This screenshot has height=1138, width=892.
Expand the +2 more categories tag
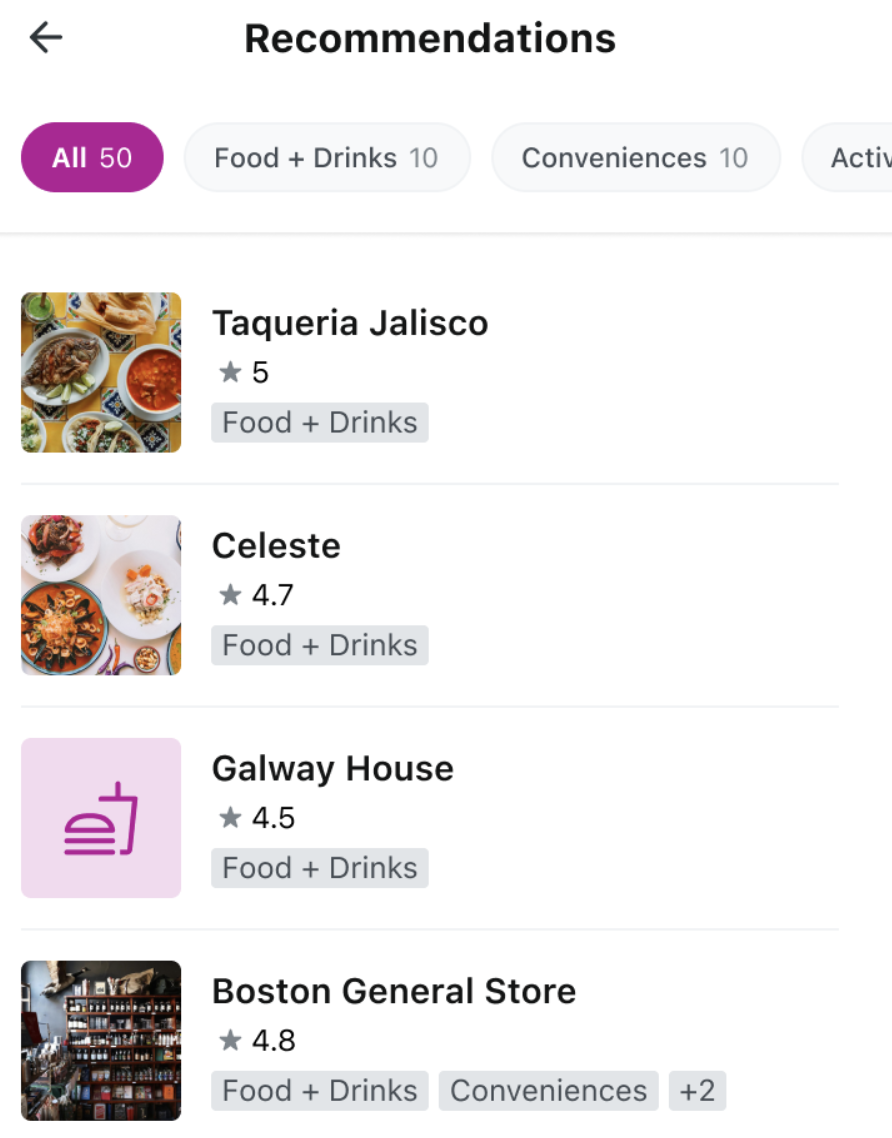pyautogui.click(x=697, y=1091)
